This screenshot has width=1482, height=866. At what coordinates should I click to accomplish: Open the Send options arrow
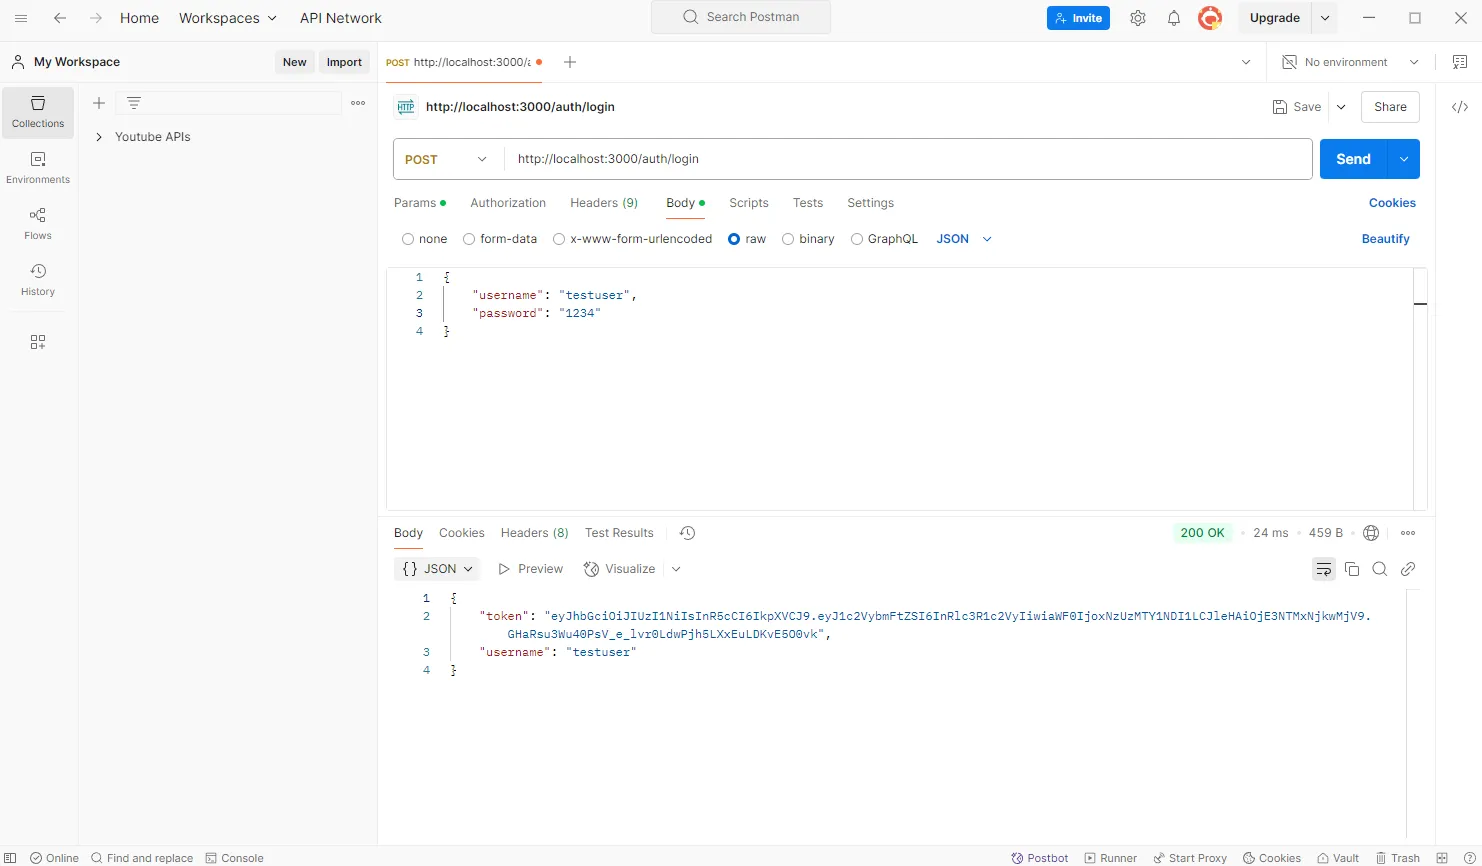click(x=1404, y=159)
